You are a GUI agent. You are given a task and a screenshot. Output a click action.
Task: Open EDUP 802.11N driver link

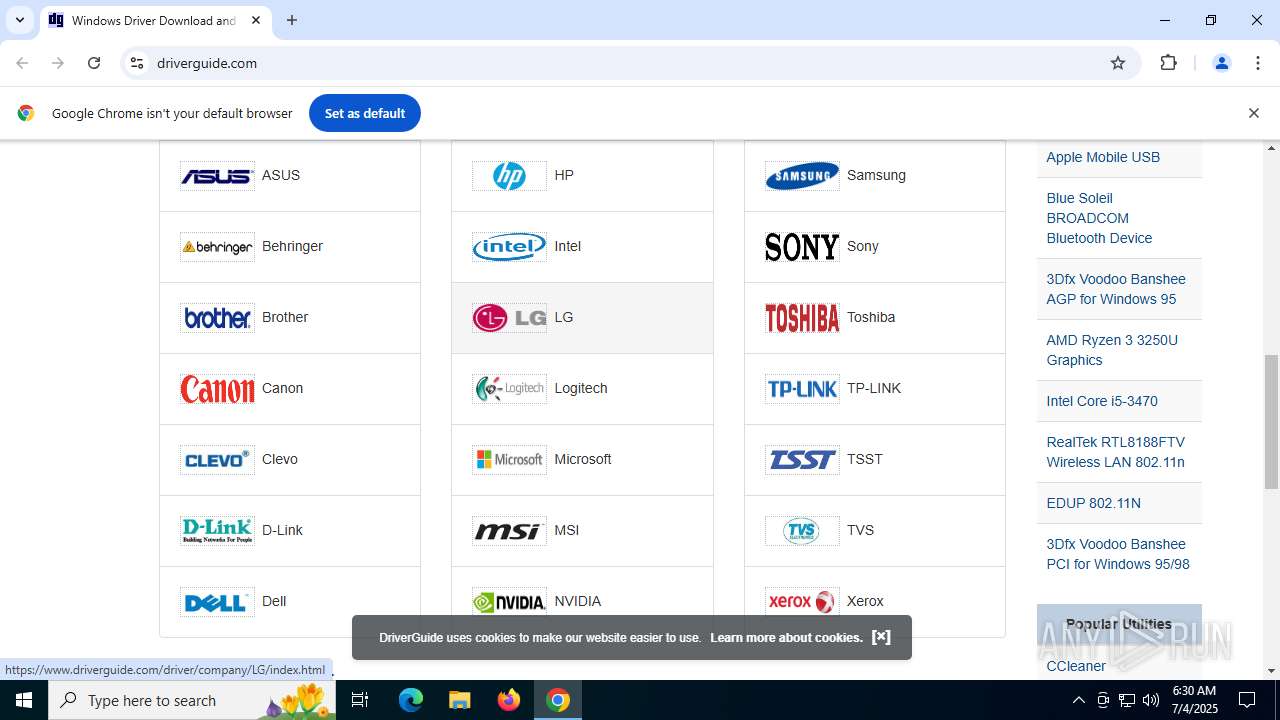click(x=1093, y=503)
